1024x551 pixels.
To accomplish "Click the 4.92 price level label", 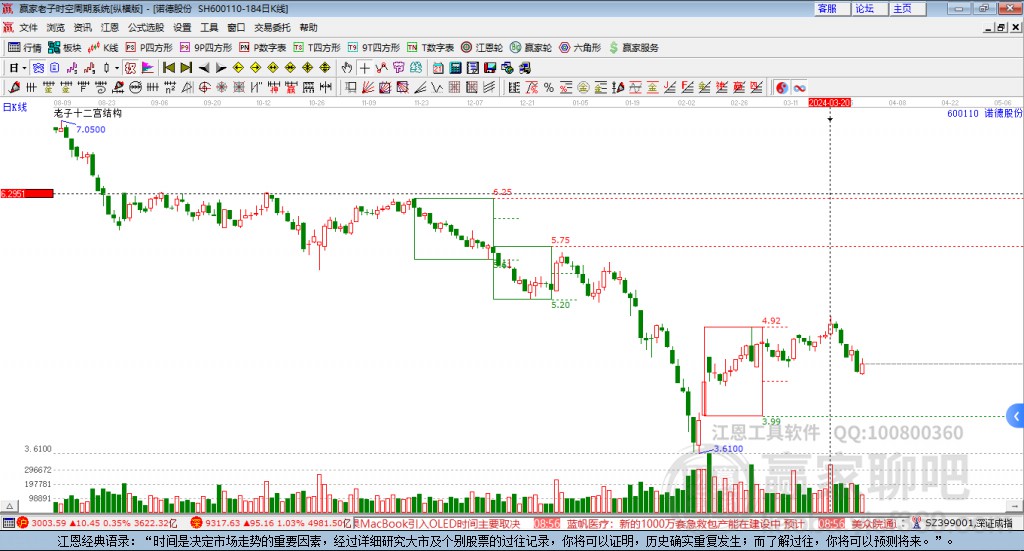I will click(x=771, y=321).
